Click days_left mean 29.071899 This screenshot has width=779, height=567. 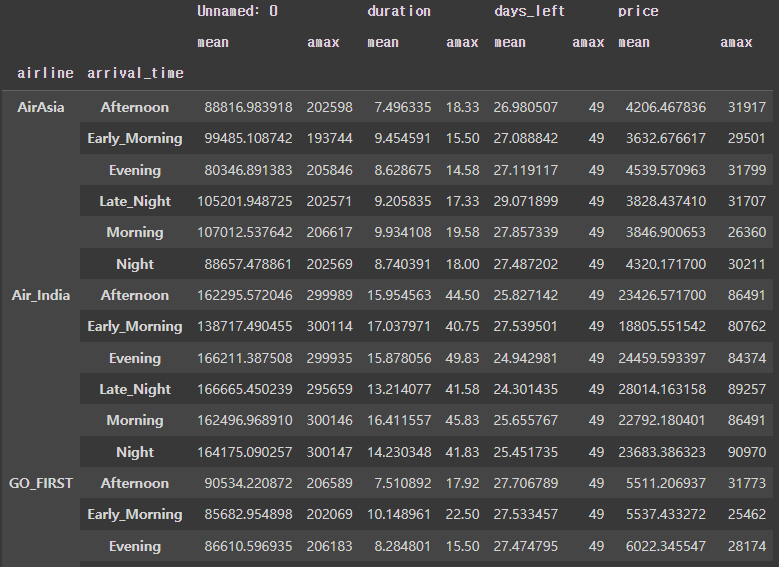click(526, 201)
